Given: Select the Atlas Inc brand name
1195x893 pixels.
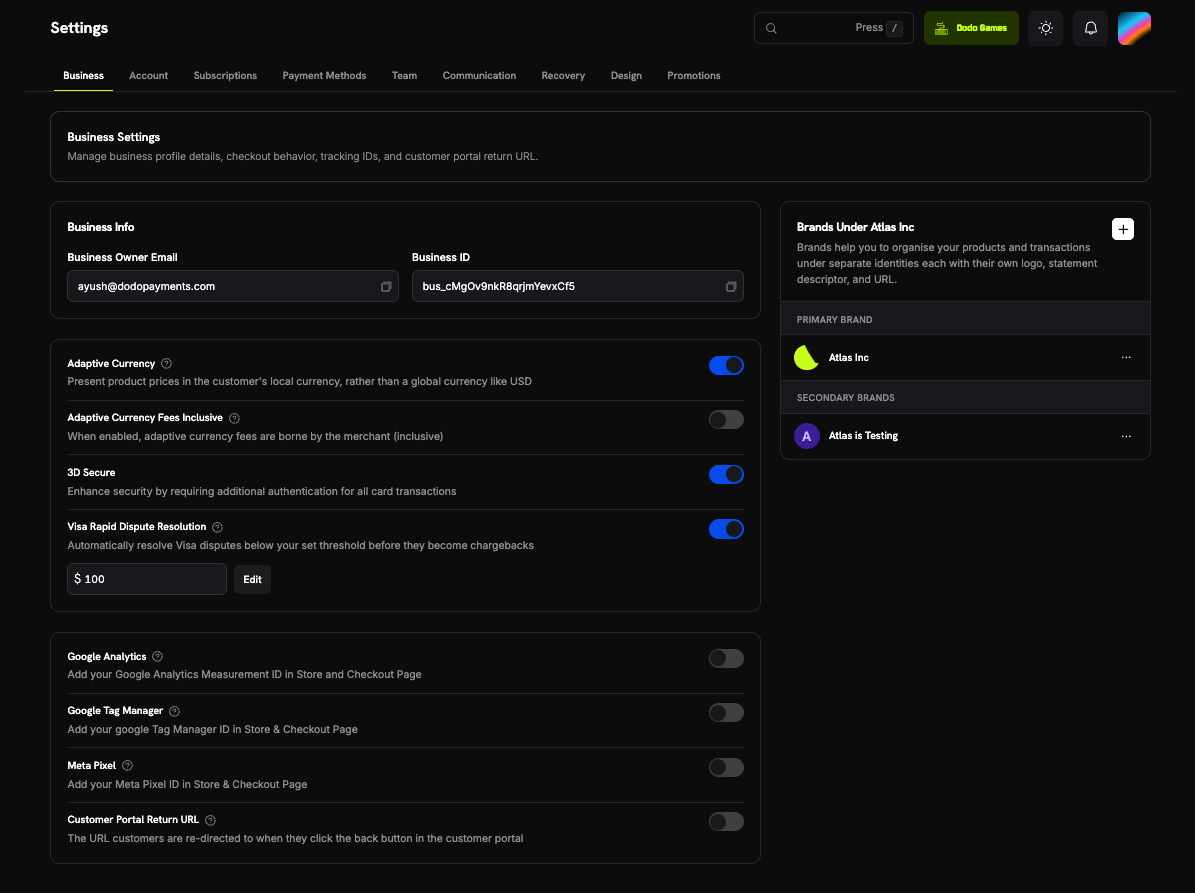Looking at the screenshot, I should point(848,357).
